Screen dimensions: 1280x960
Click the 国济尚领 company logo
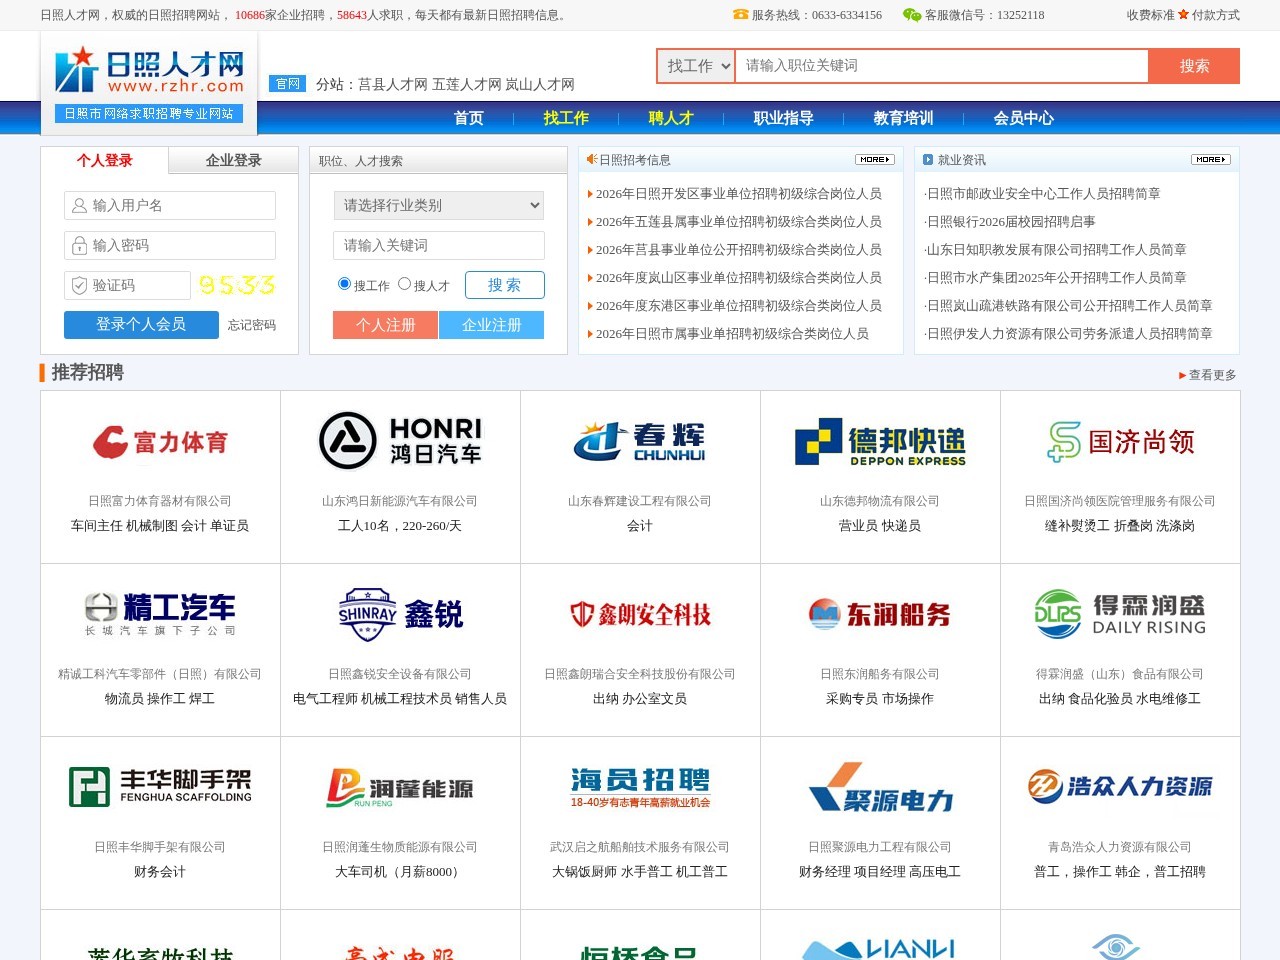(1120, 442)
